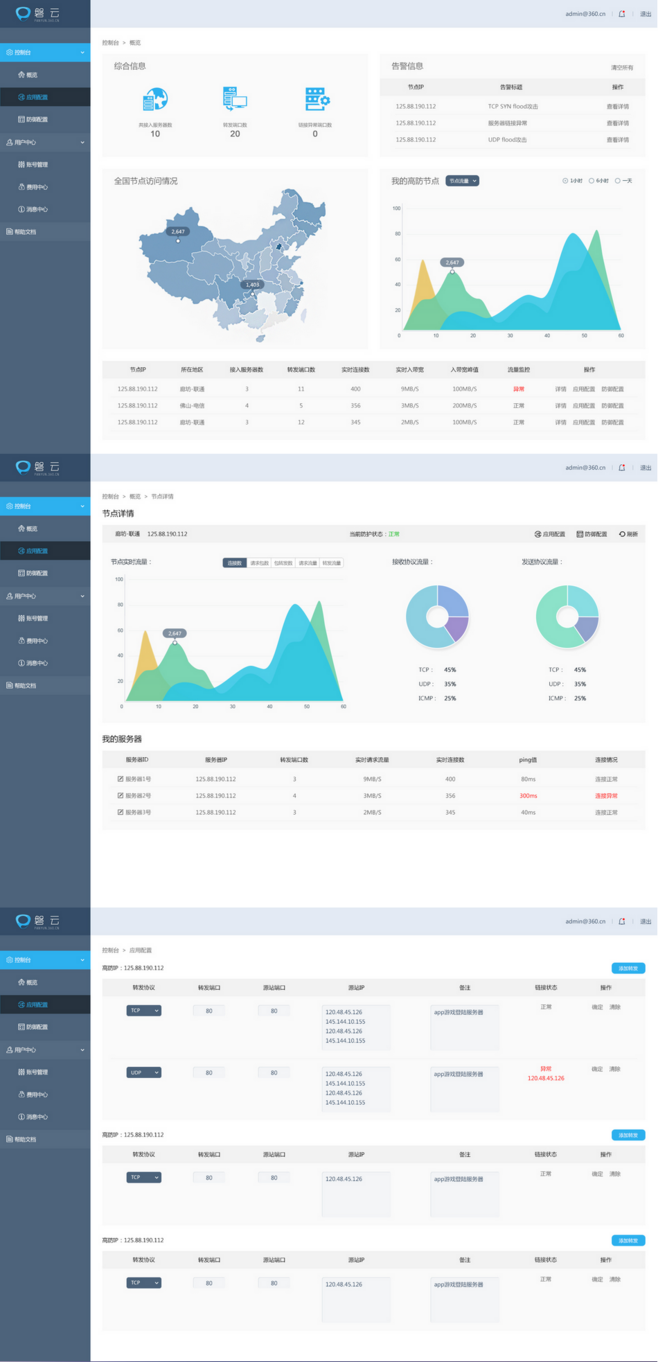Image resolution: width=658 pixels, height=1362 pixels.
Task: Select the 1小时 time range radio button
Action: click(566, 181)
